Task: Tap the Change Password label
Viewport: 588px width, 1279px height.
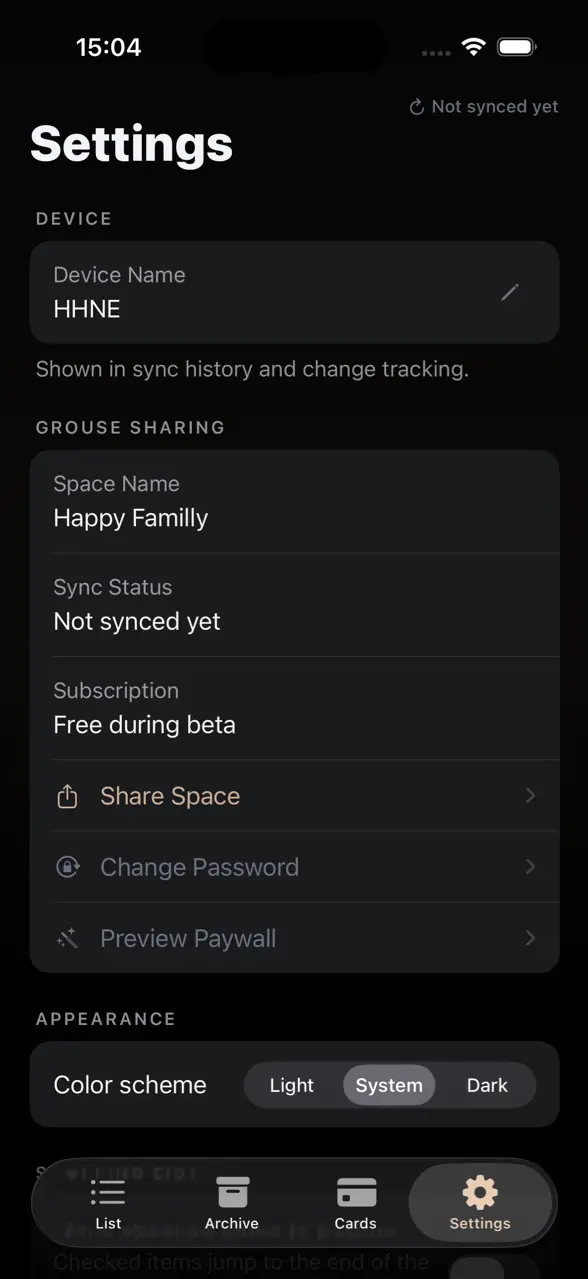Action: tap(199, 867)
